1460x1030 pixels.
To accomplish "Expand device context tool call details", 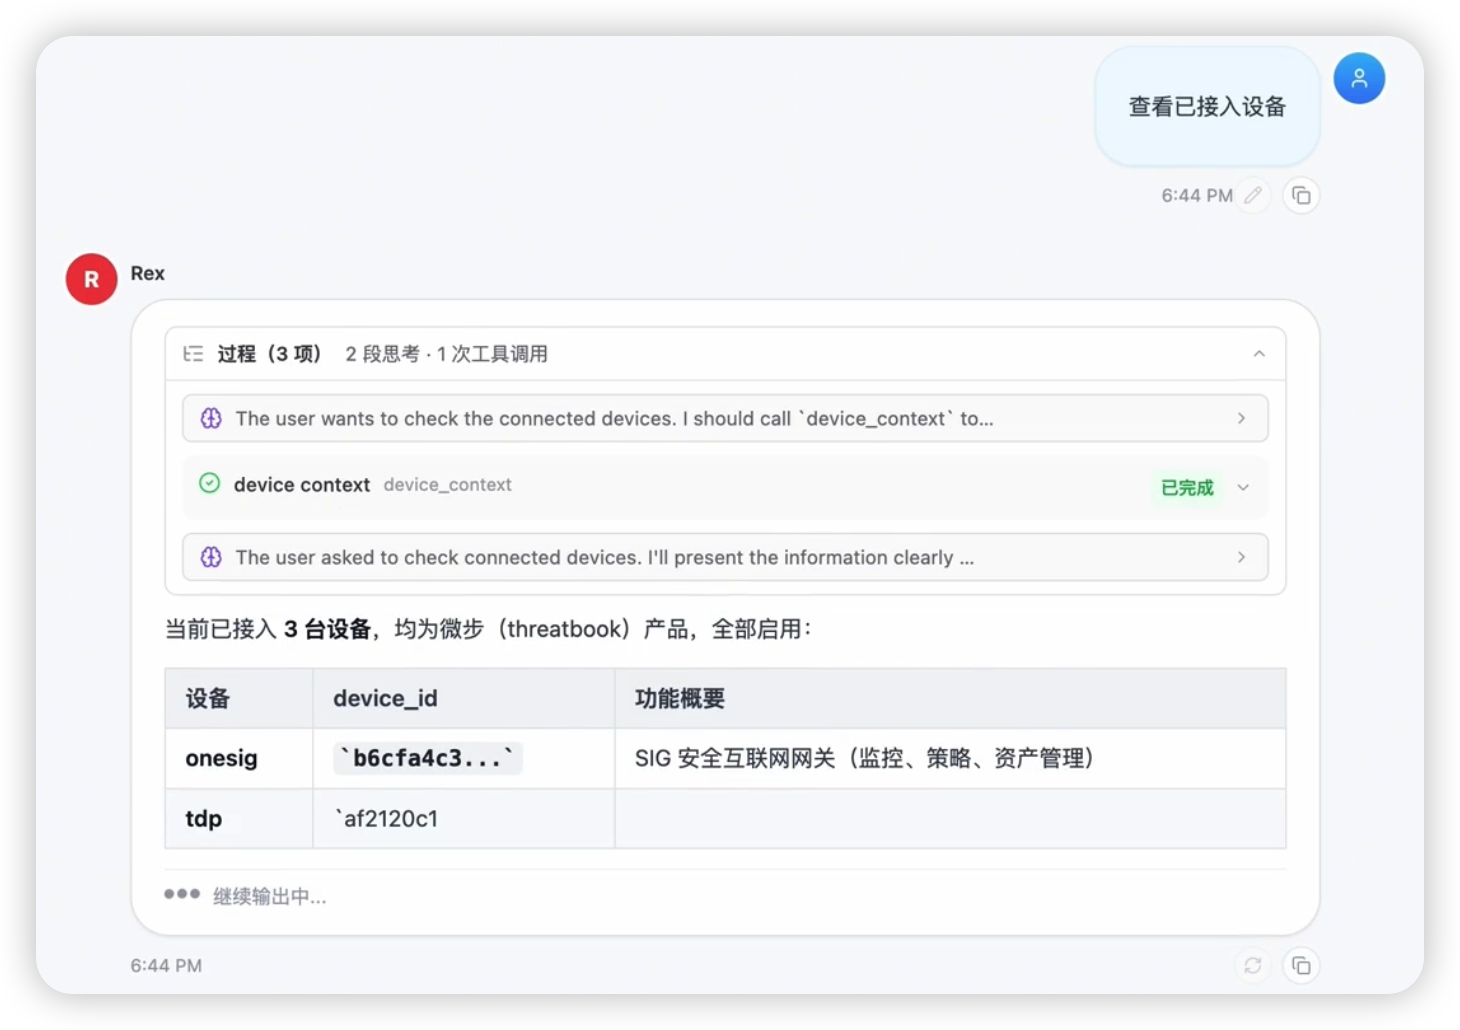I will point(1243,488).
